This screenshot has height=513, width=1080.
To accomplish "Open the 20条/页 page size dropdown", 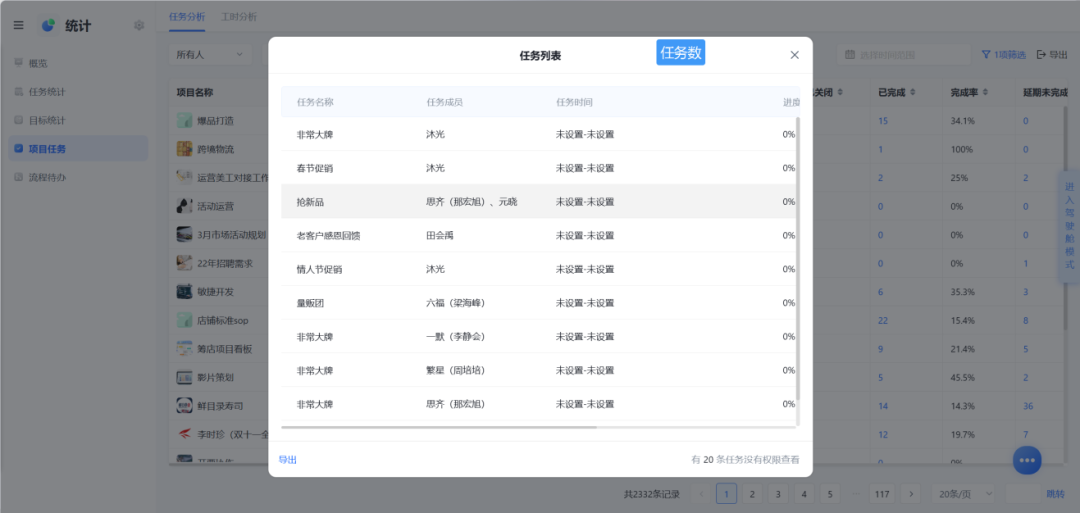I will tap(963, 493).
